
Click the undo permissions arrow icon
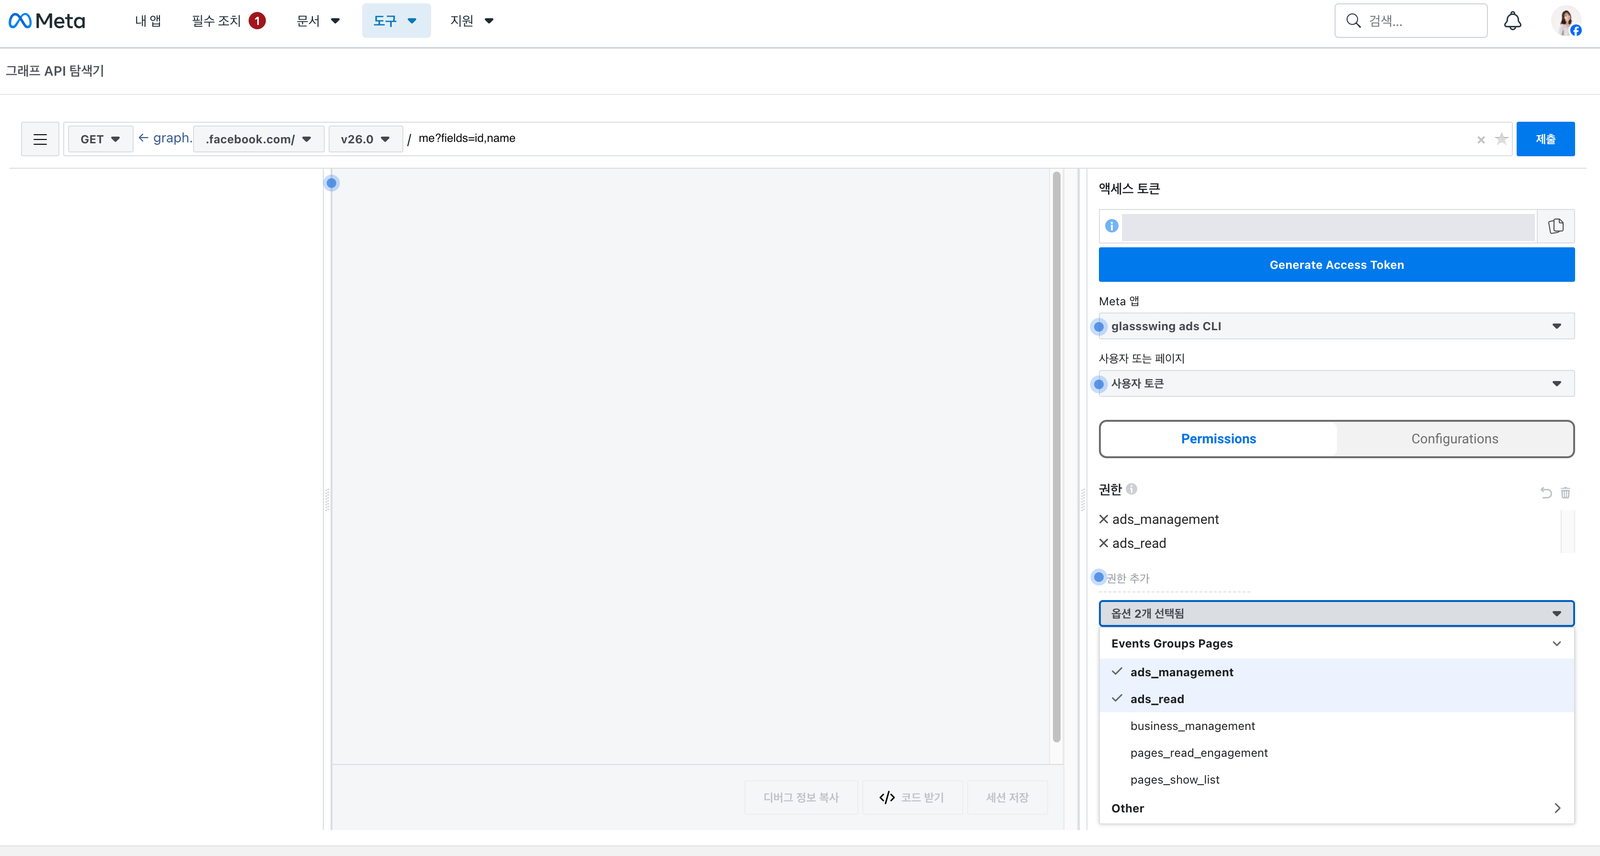point(1546,493)
